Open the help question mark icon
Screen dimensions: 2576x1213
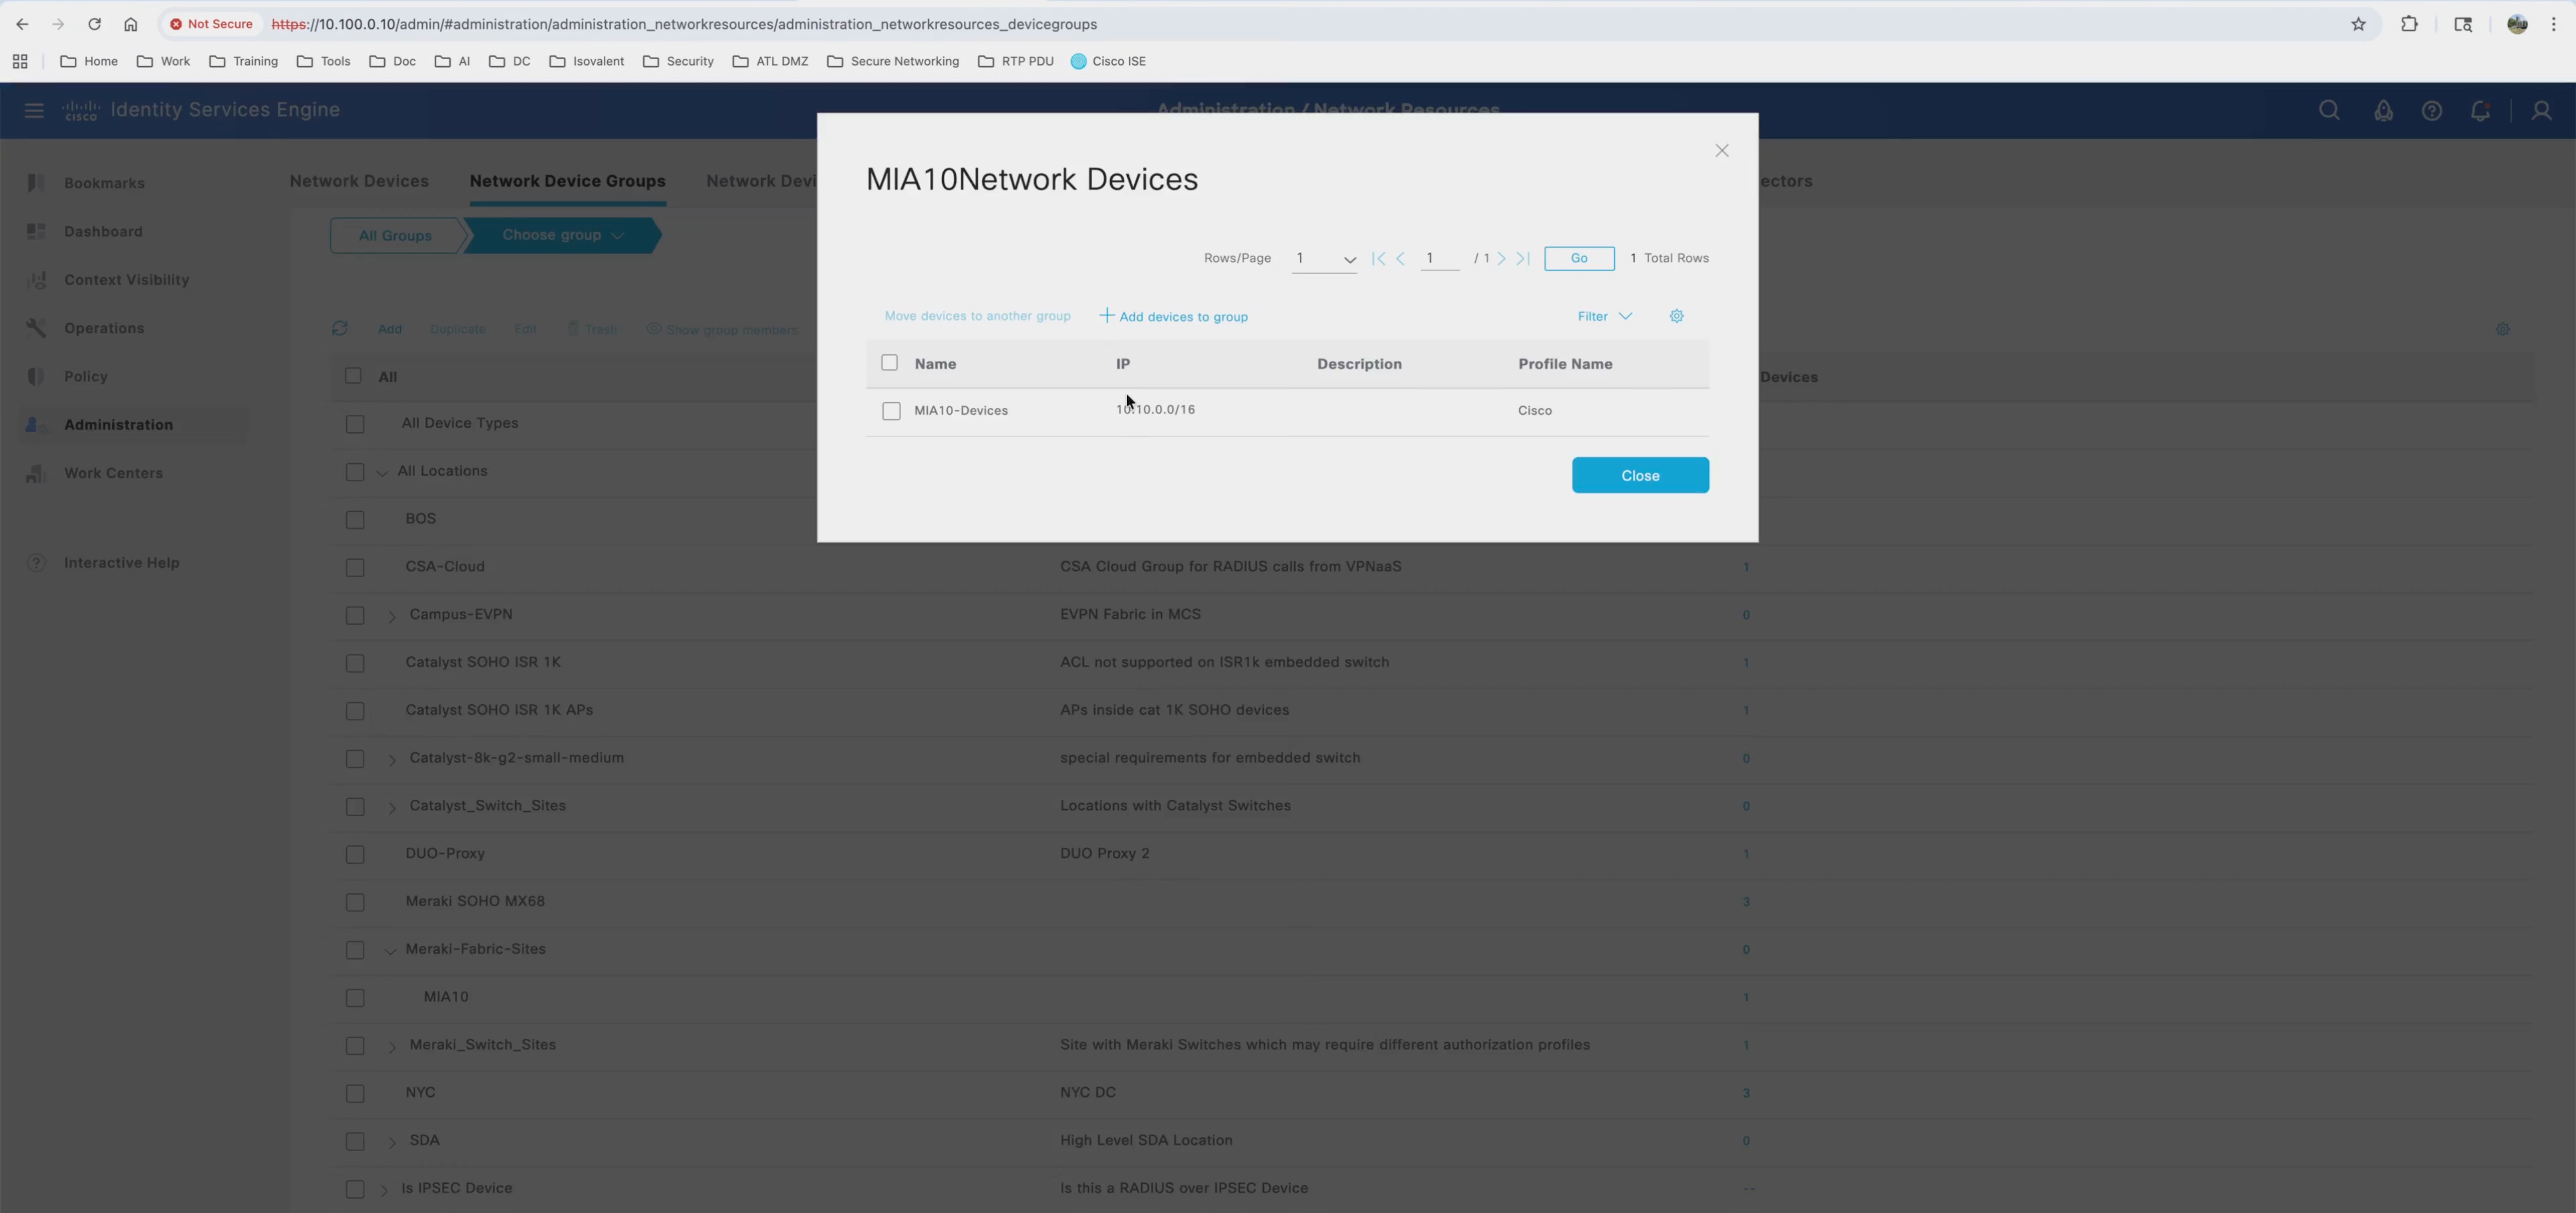pos(2432,110)
